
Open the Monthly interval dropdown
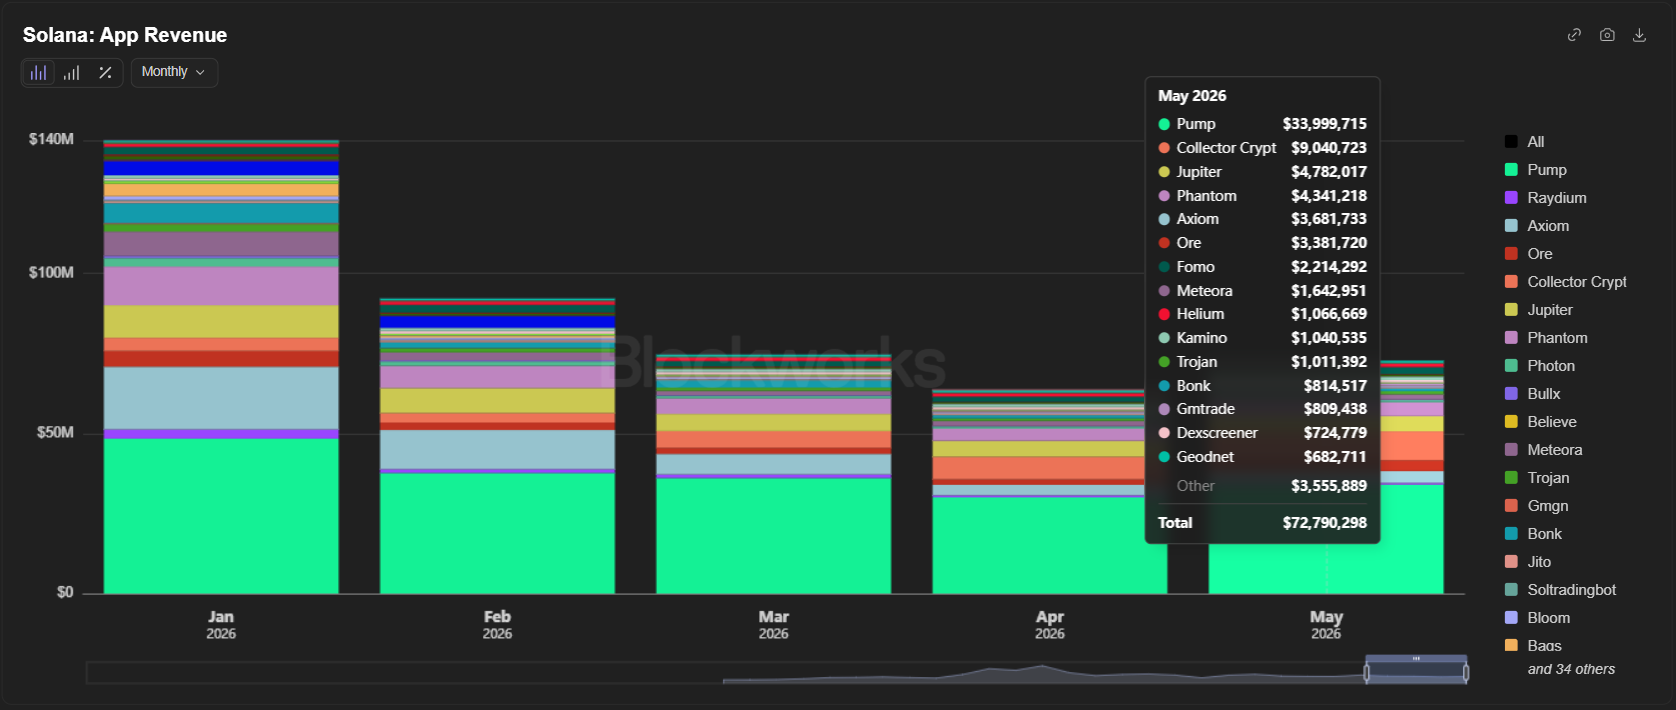click(174, 72)
